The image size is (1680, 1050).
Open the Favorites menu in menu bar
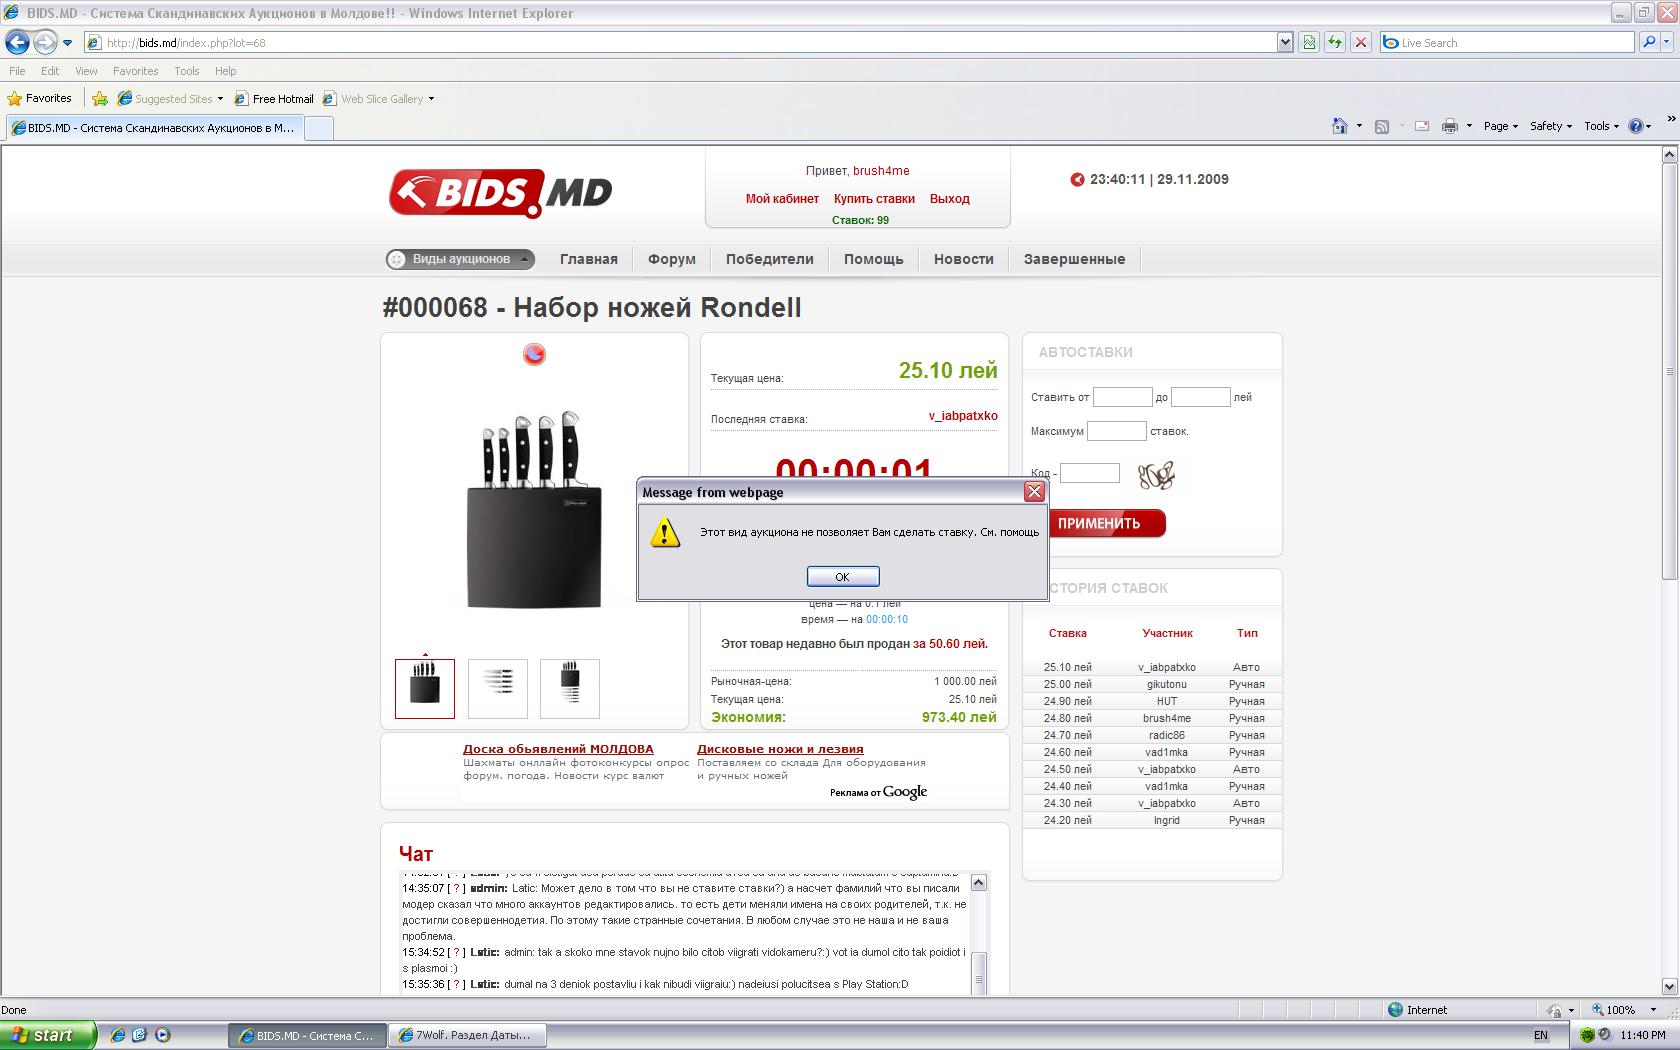(135, 71)
